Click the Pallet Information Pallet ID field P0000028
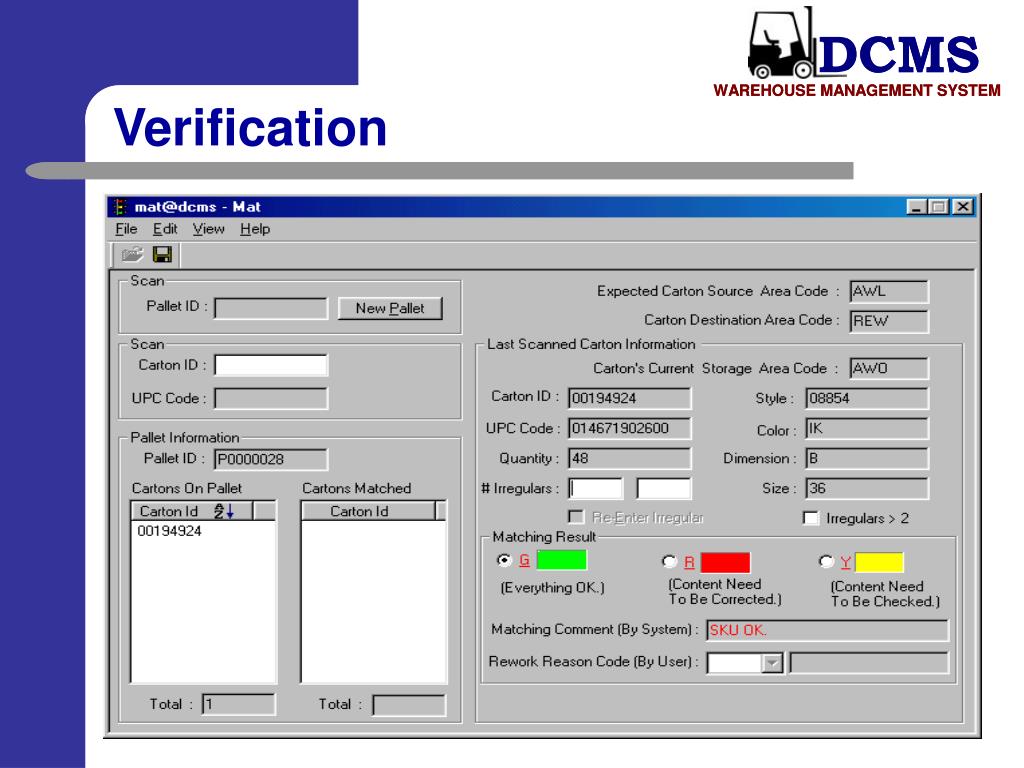This screenshot has width=1024, height=768. point(270,459)
